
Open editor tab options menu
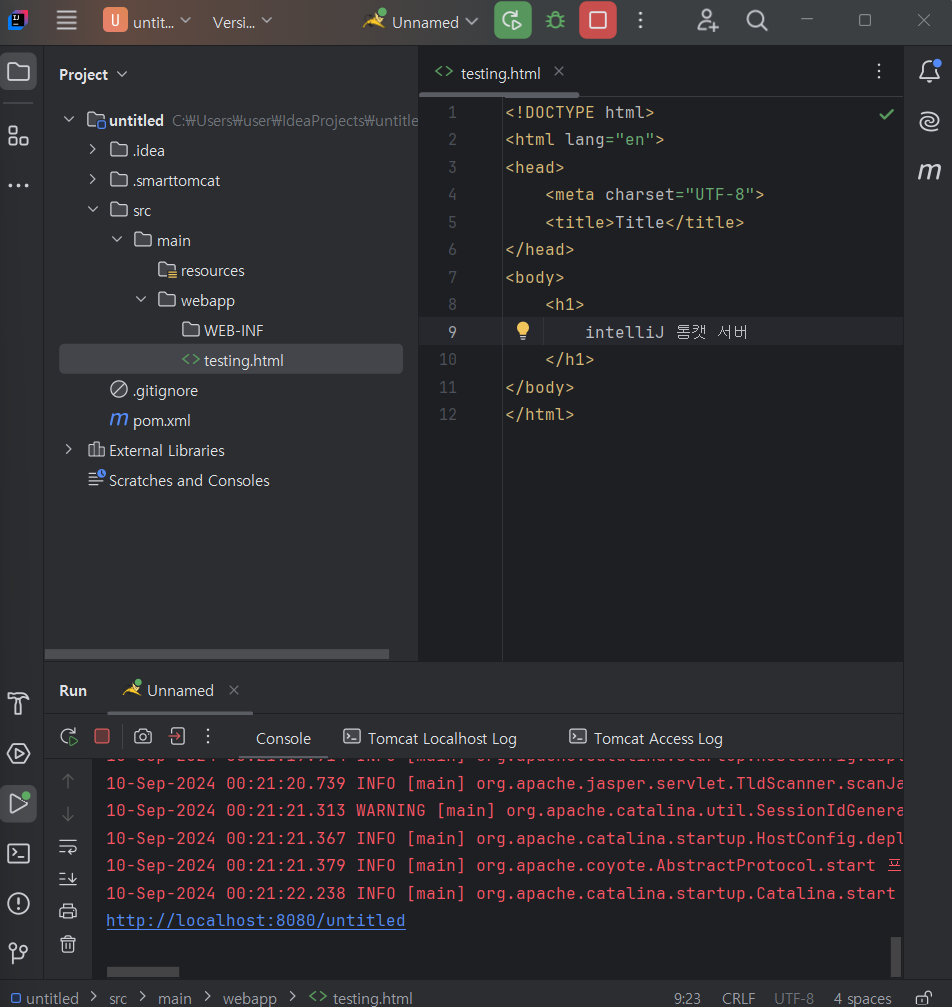tap(879, 71)
